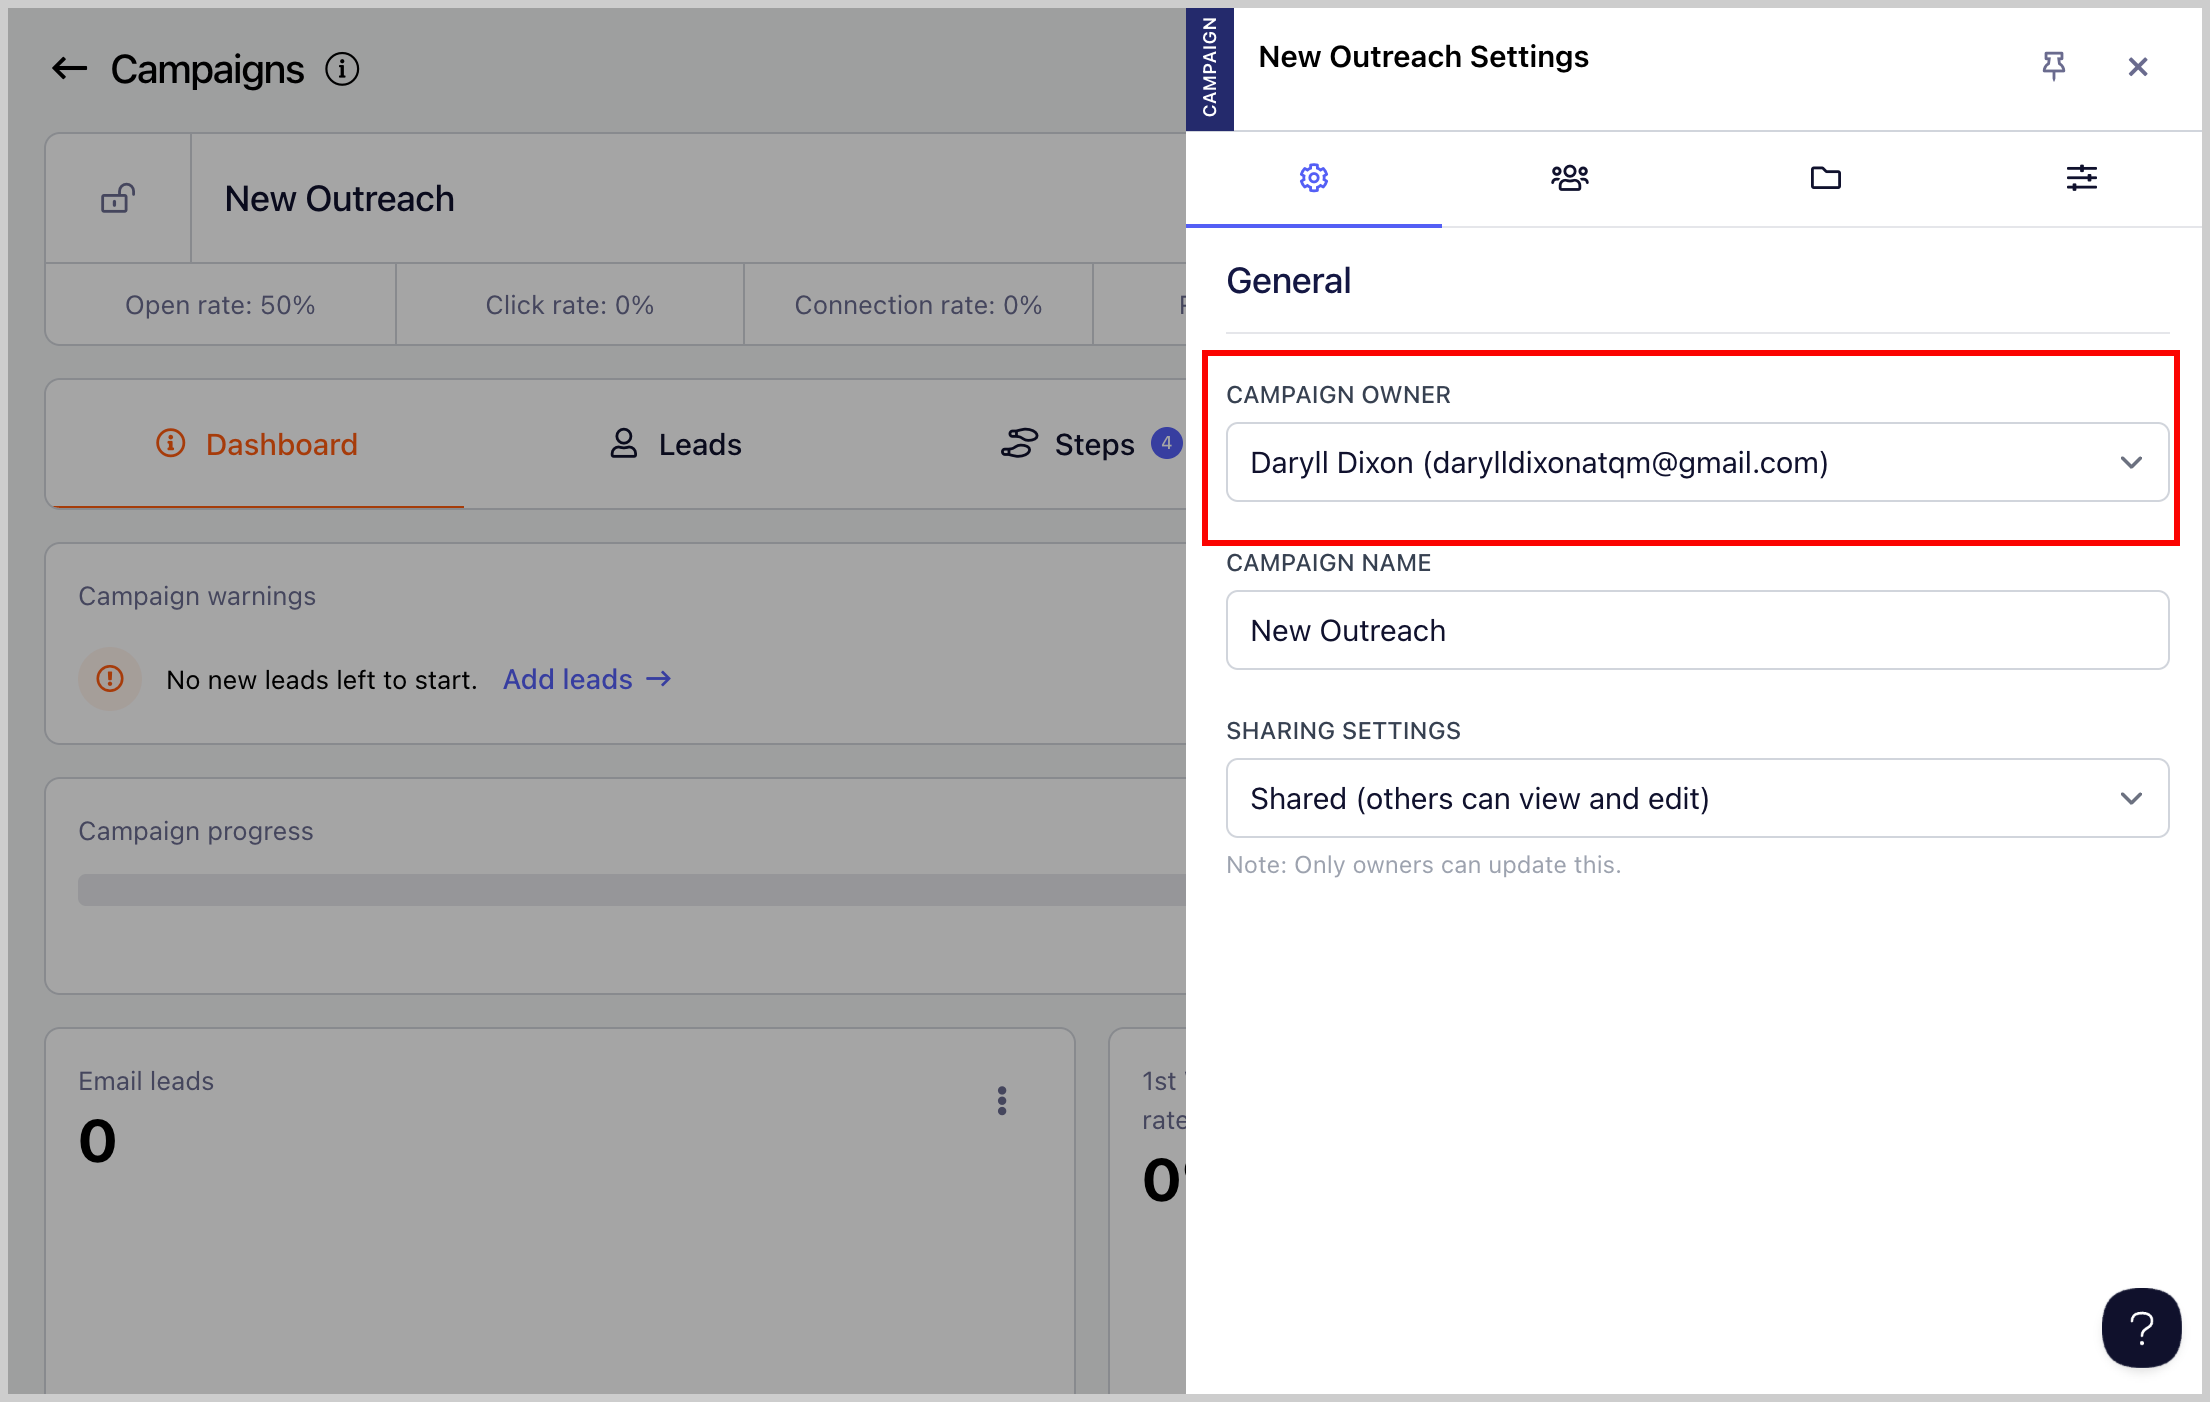Screen dimensions: 2210x1402
Task: Open the sliders options tab
Action: tap(2081, 178)
